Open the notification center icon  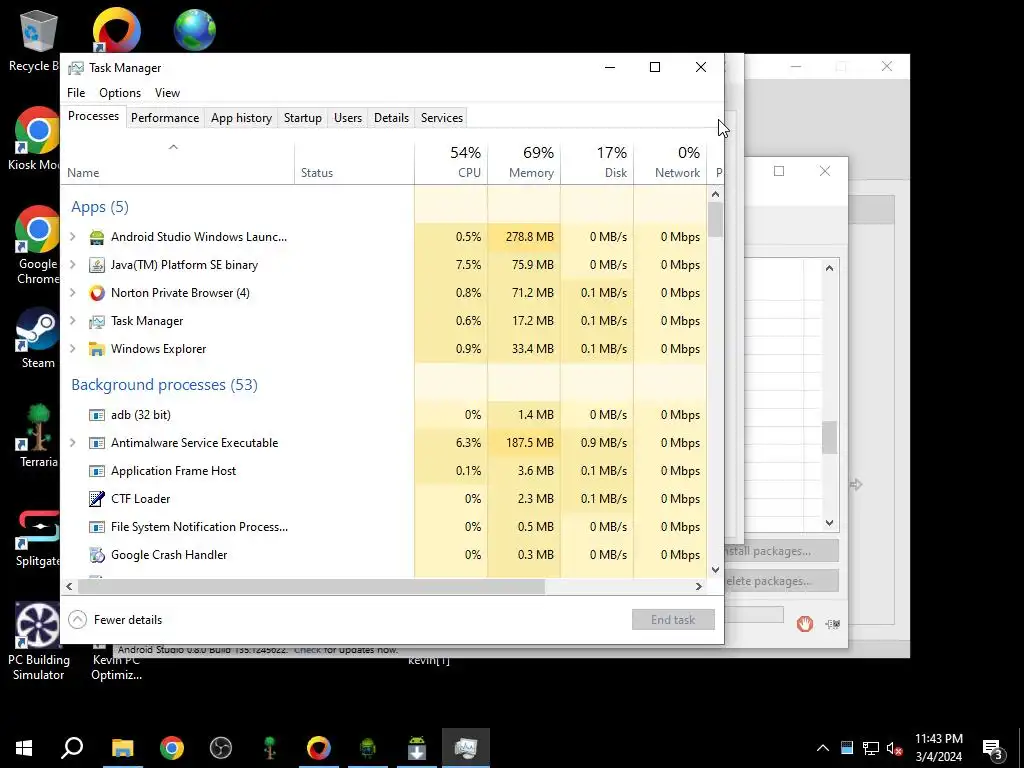[x=993, y=750]
